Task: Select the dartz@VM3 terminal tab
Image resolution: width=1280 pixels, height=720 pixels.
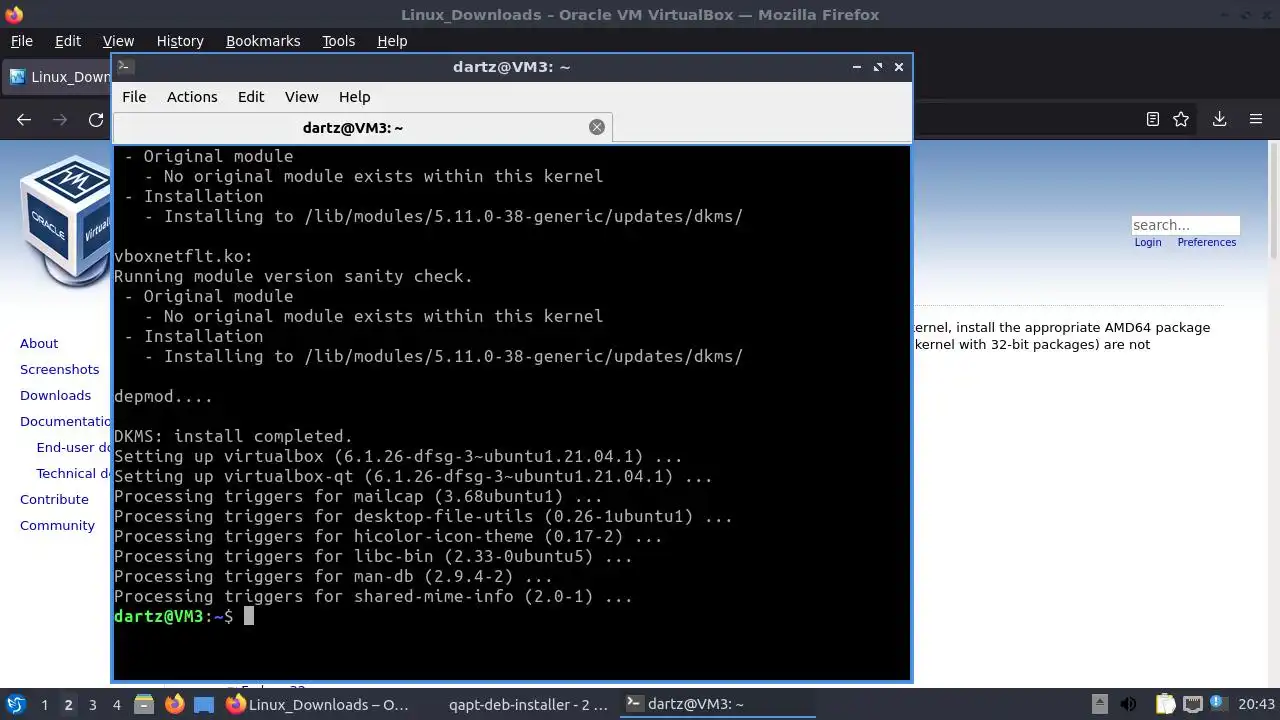Action: coord(362,127)
